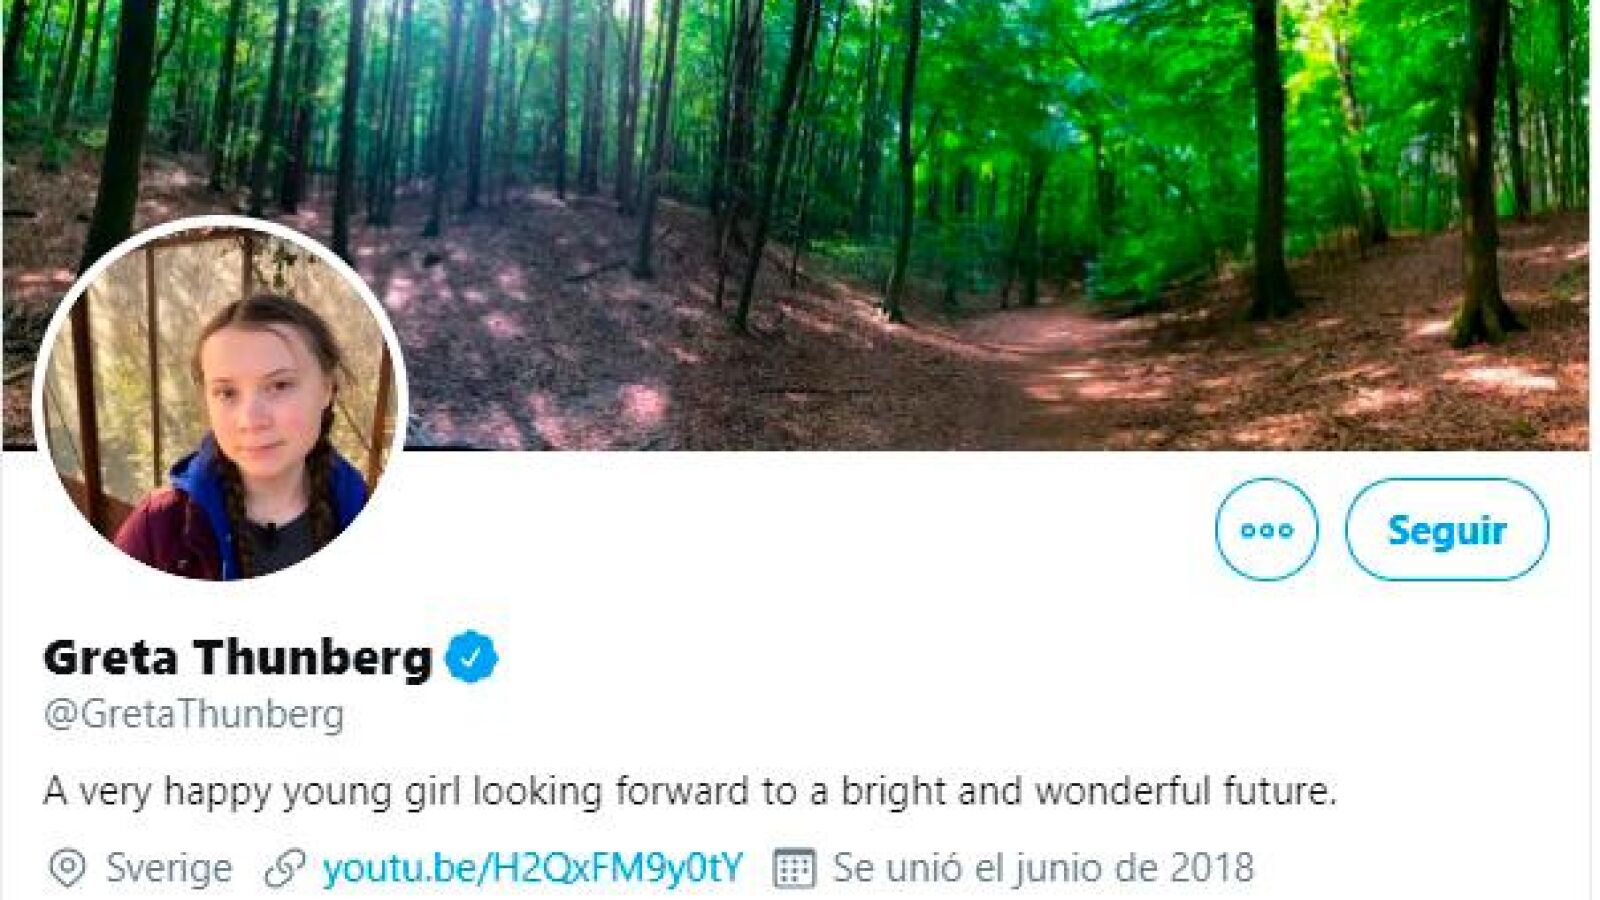Click the Sverige location label
This screenshot has height=900, width=1600.
point(169,868)
